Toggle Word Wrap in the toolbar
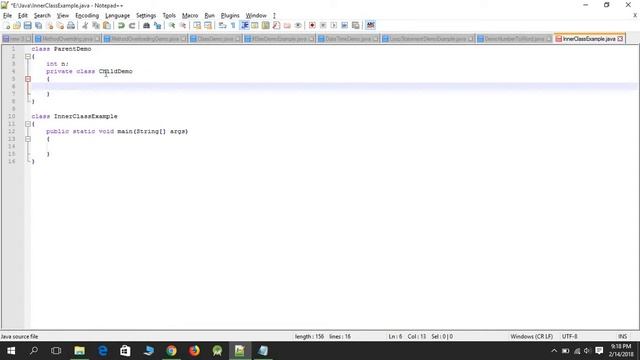Viewport: 640px width, 360px height. coord(222,25)
